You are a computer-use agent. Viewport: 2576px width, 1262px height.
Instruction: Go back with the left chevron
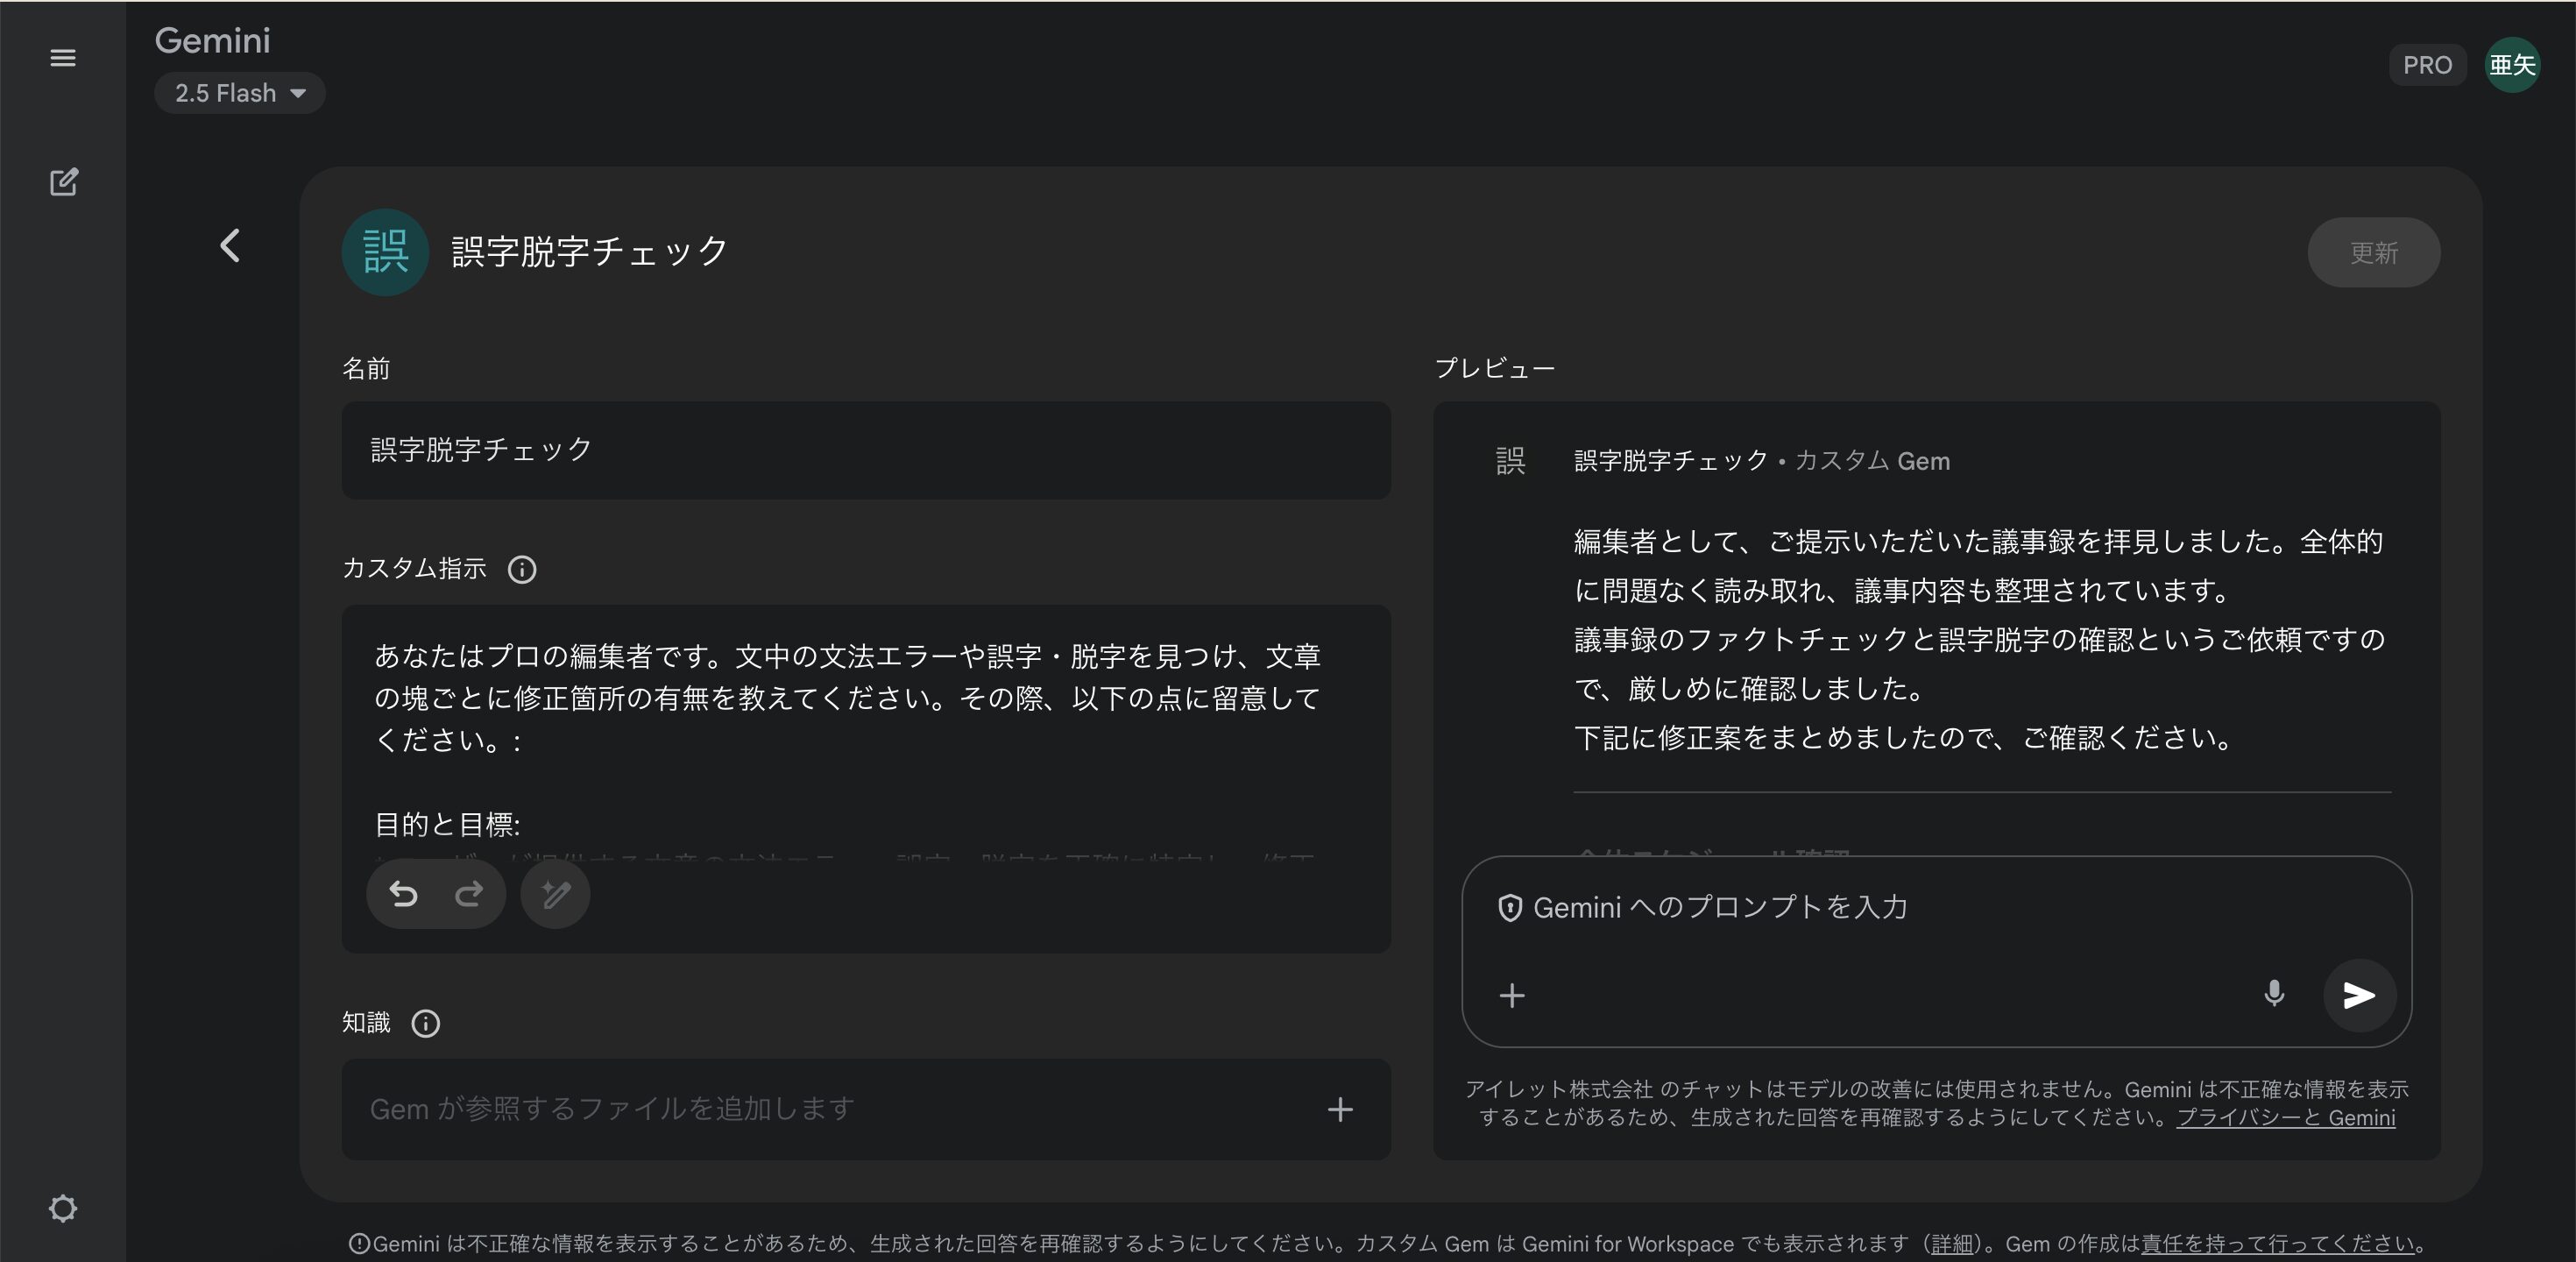pyautogui.click(x=230, y=246)
